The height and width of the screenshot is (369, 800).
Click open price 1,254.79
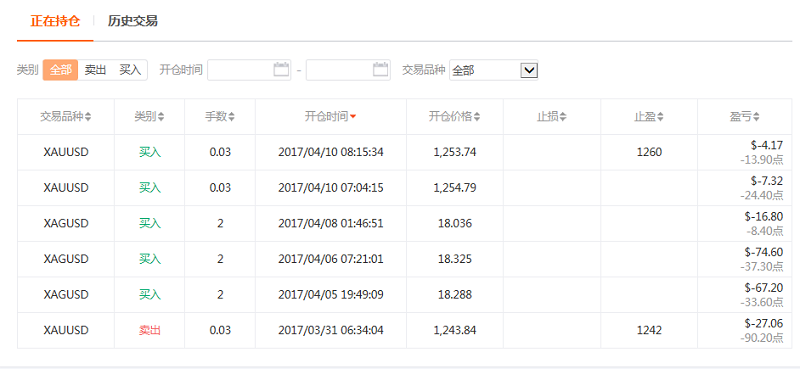(x=455, y=188)
